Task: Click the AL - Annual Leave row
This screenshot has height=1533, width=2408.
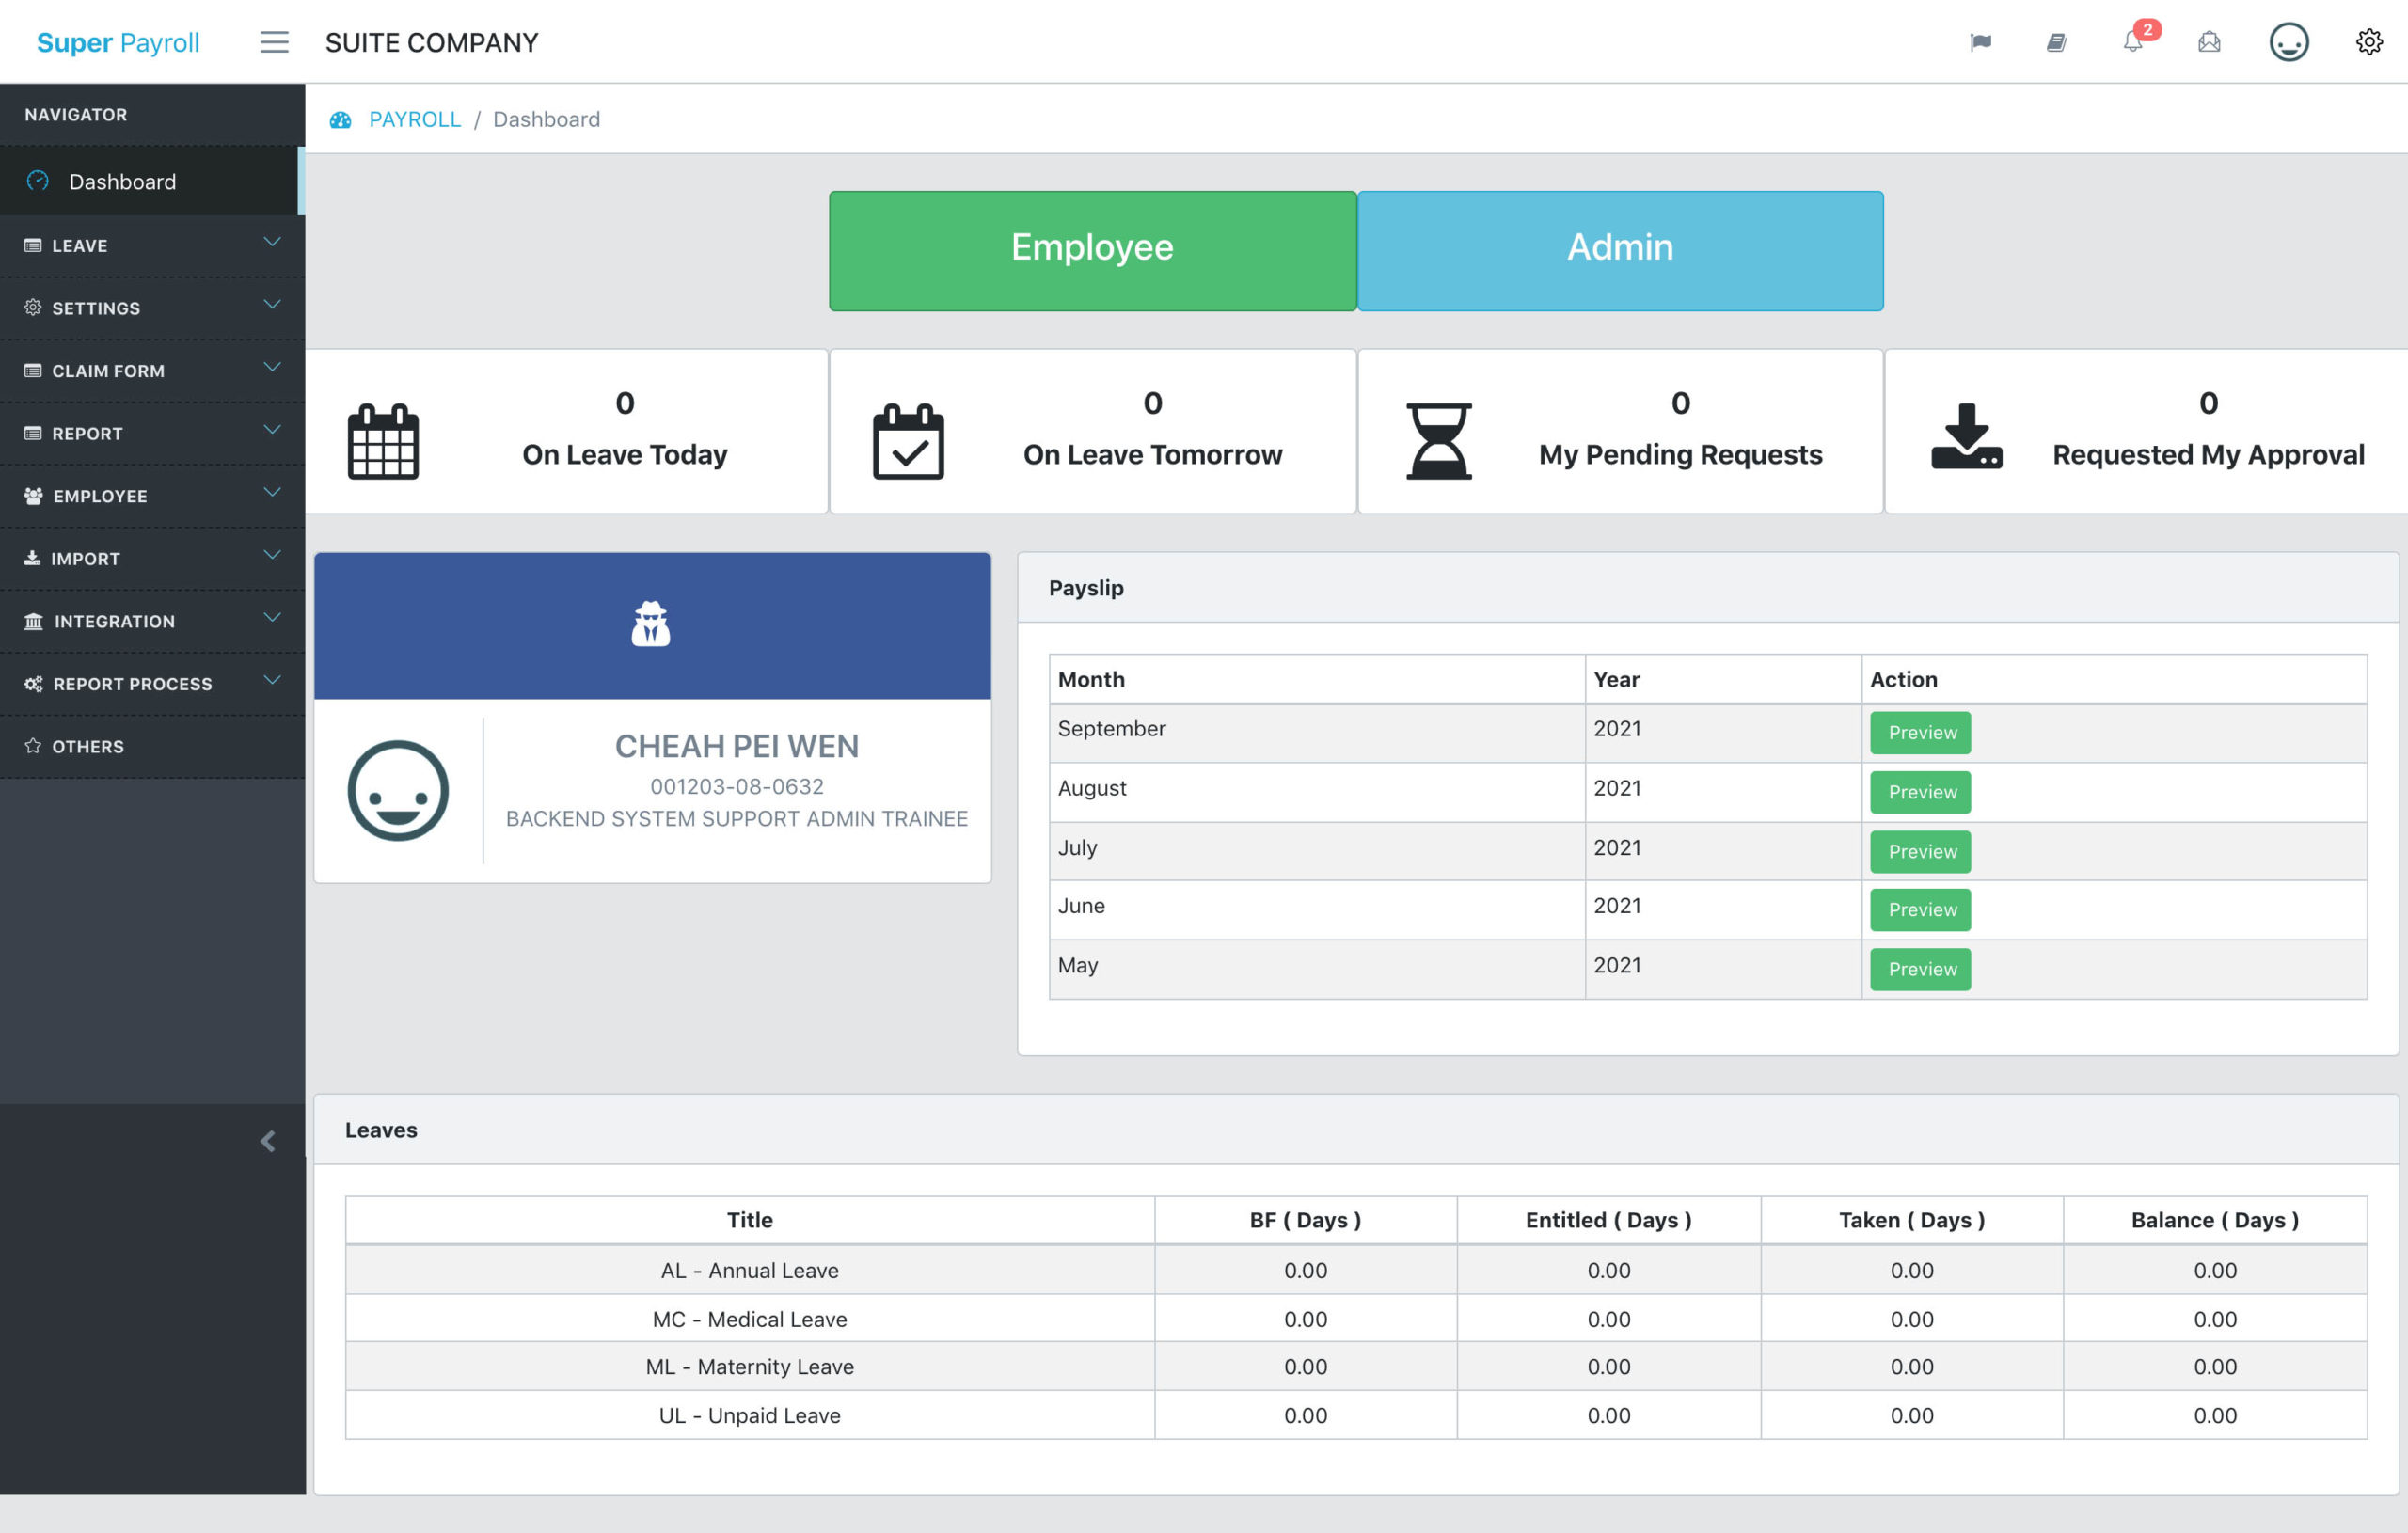Action: pos(750,1270)
